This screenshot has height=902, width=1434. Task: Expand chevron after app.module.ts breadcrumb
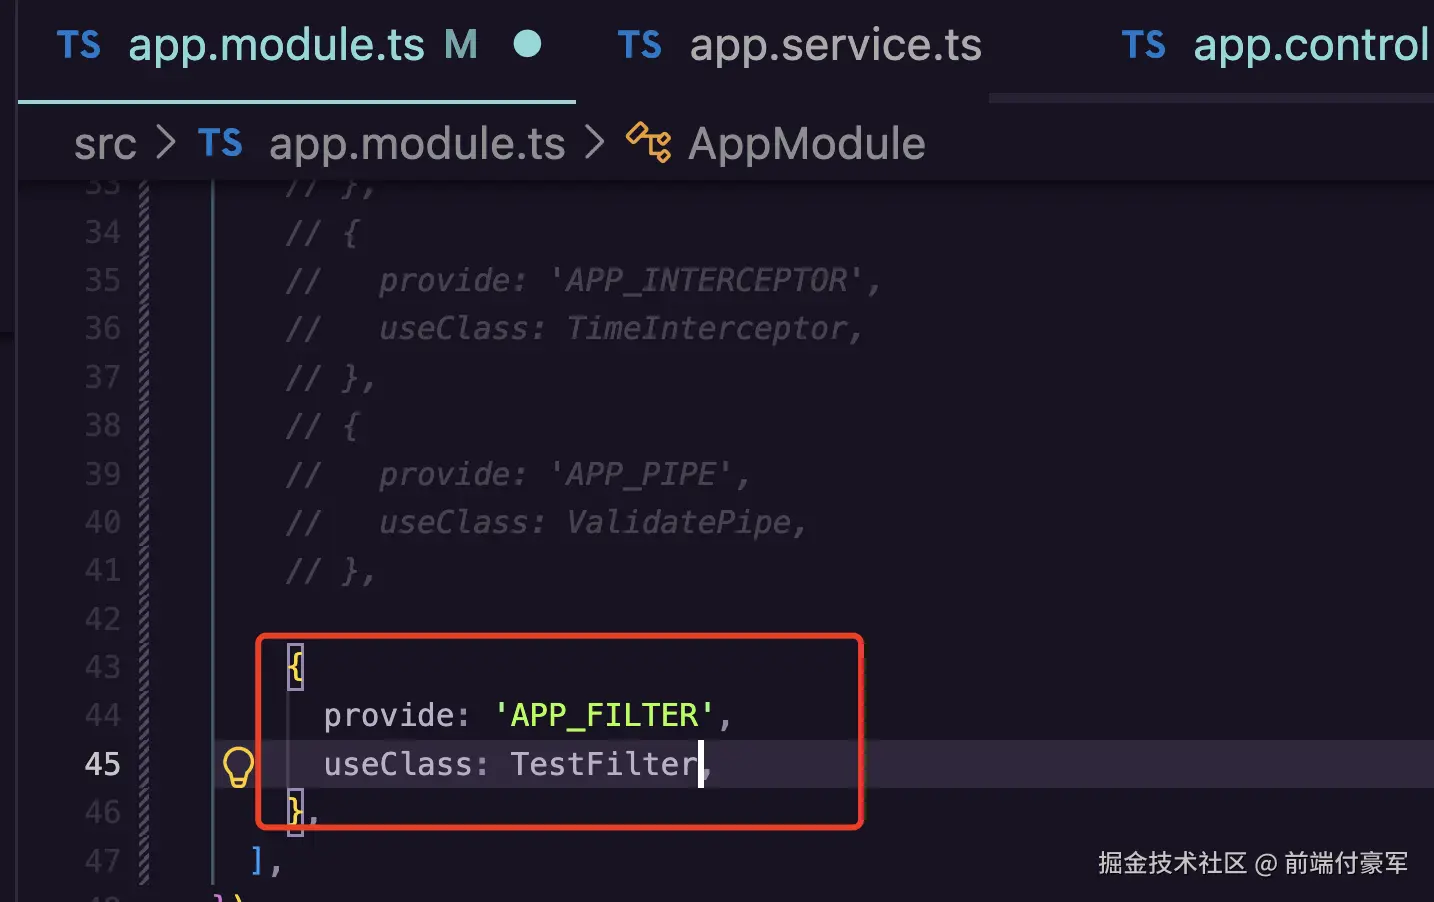(595, 142)
